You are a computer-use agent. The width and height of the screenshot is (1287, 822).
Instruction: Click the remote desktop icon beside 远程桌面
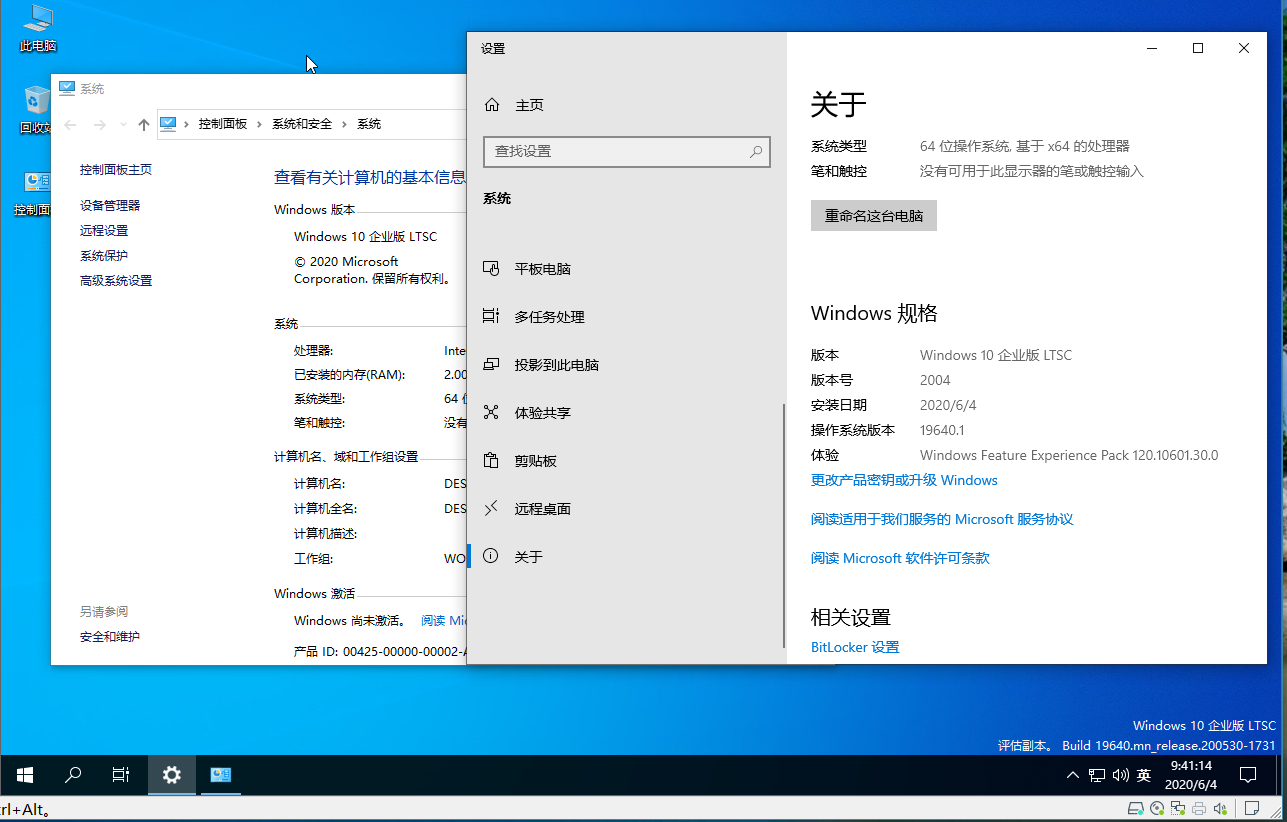coord(491,508)
